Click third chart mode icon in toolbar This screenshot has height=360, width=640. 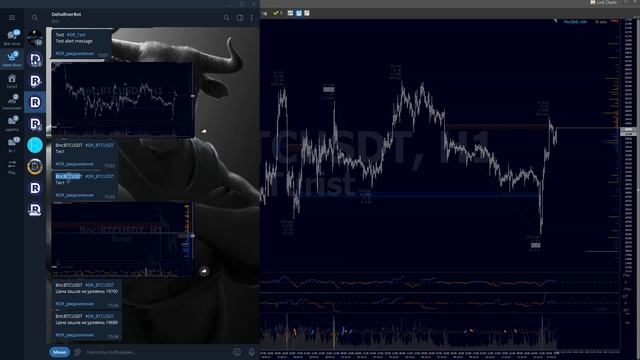point(307,13)
